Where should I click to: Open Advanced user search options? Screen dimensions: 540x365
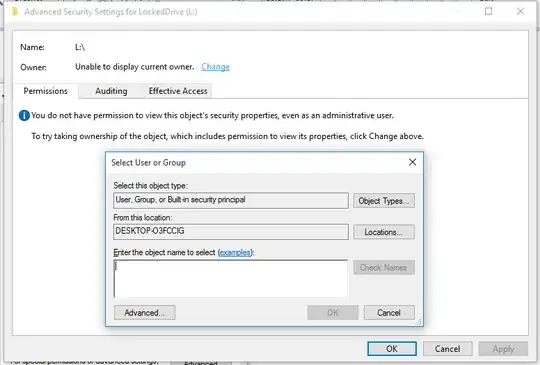click(x=145, y=313)
